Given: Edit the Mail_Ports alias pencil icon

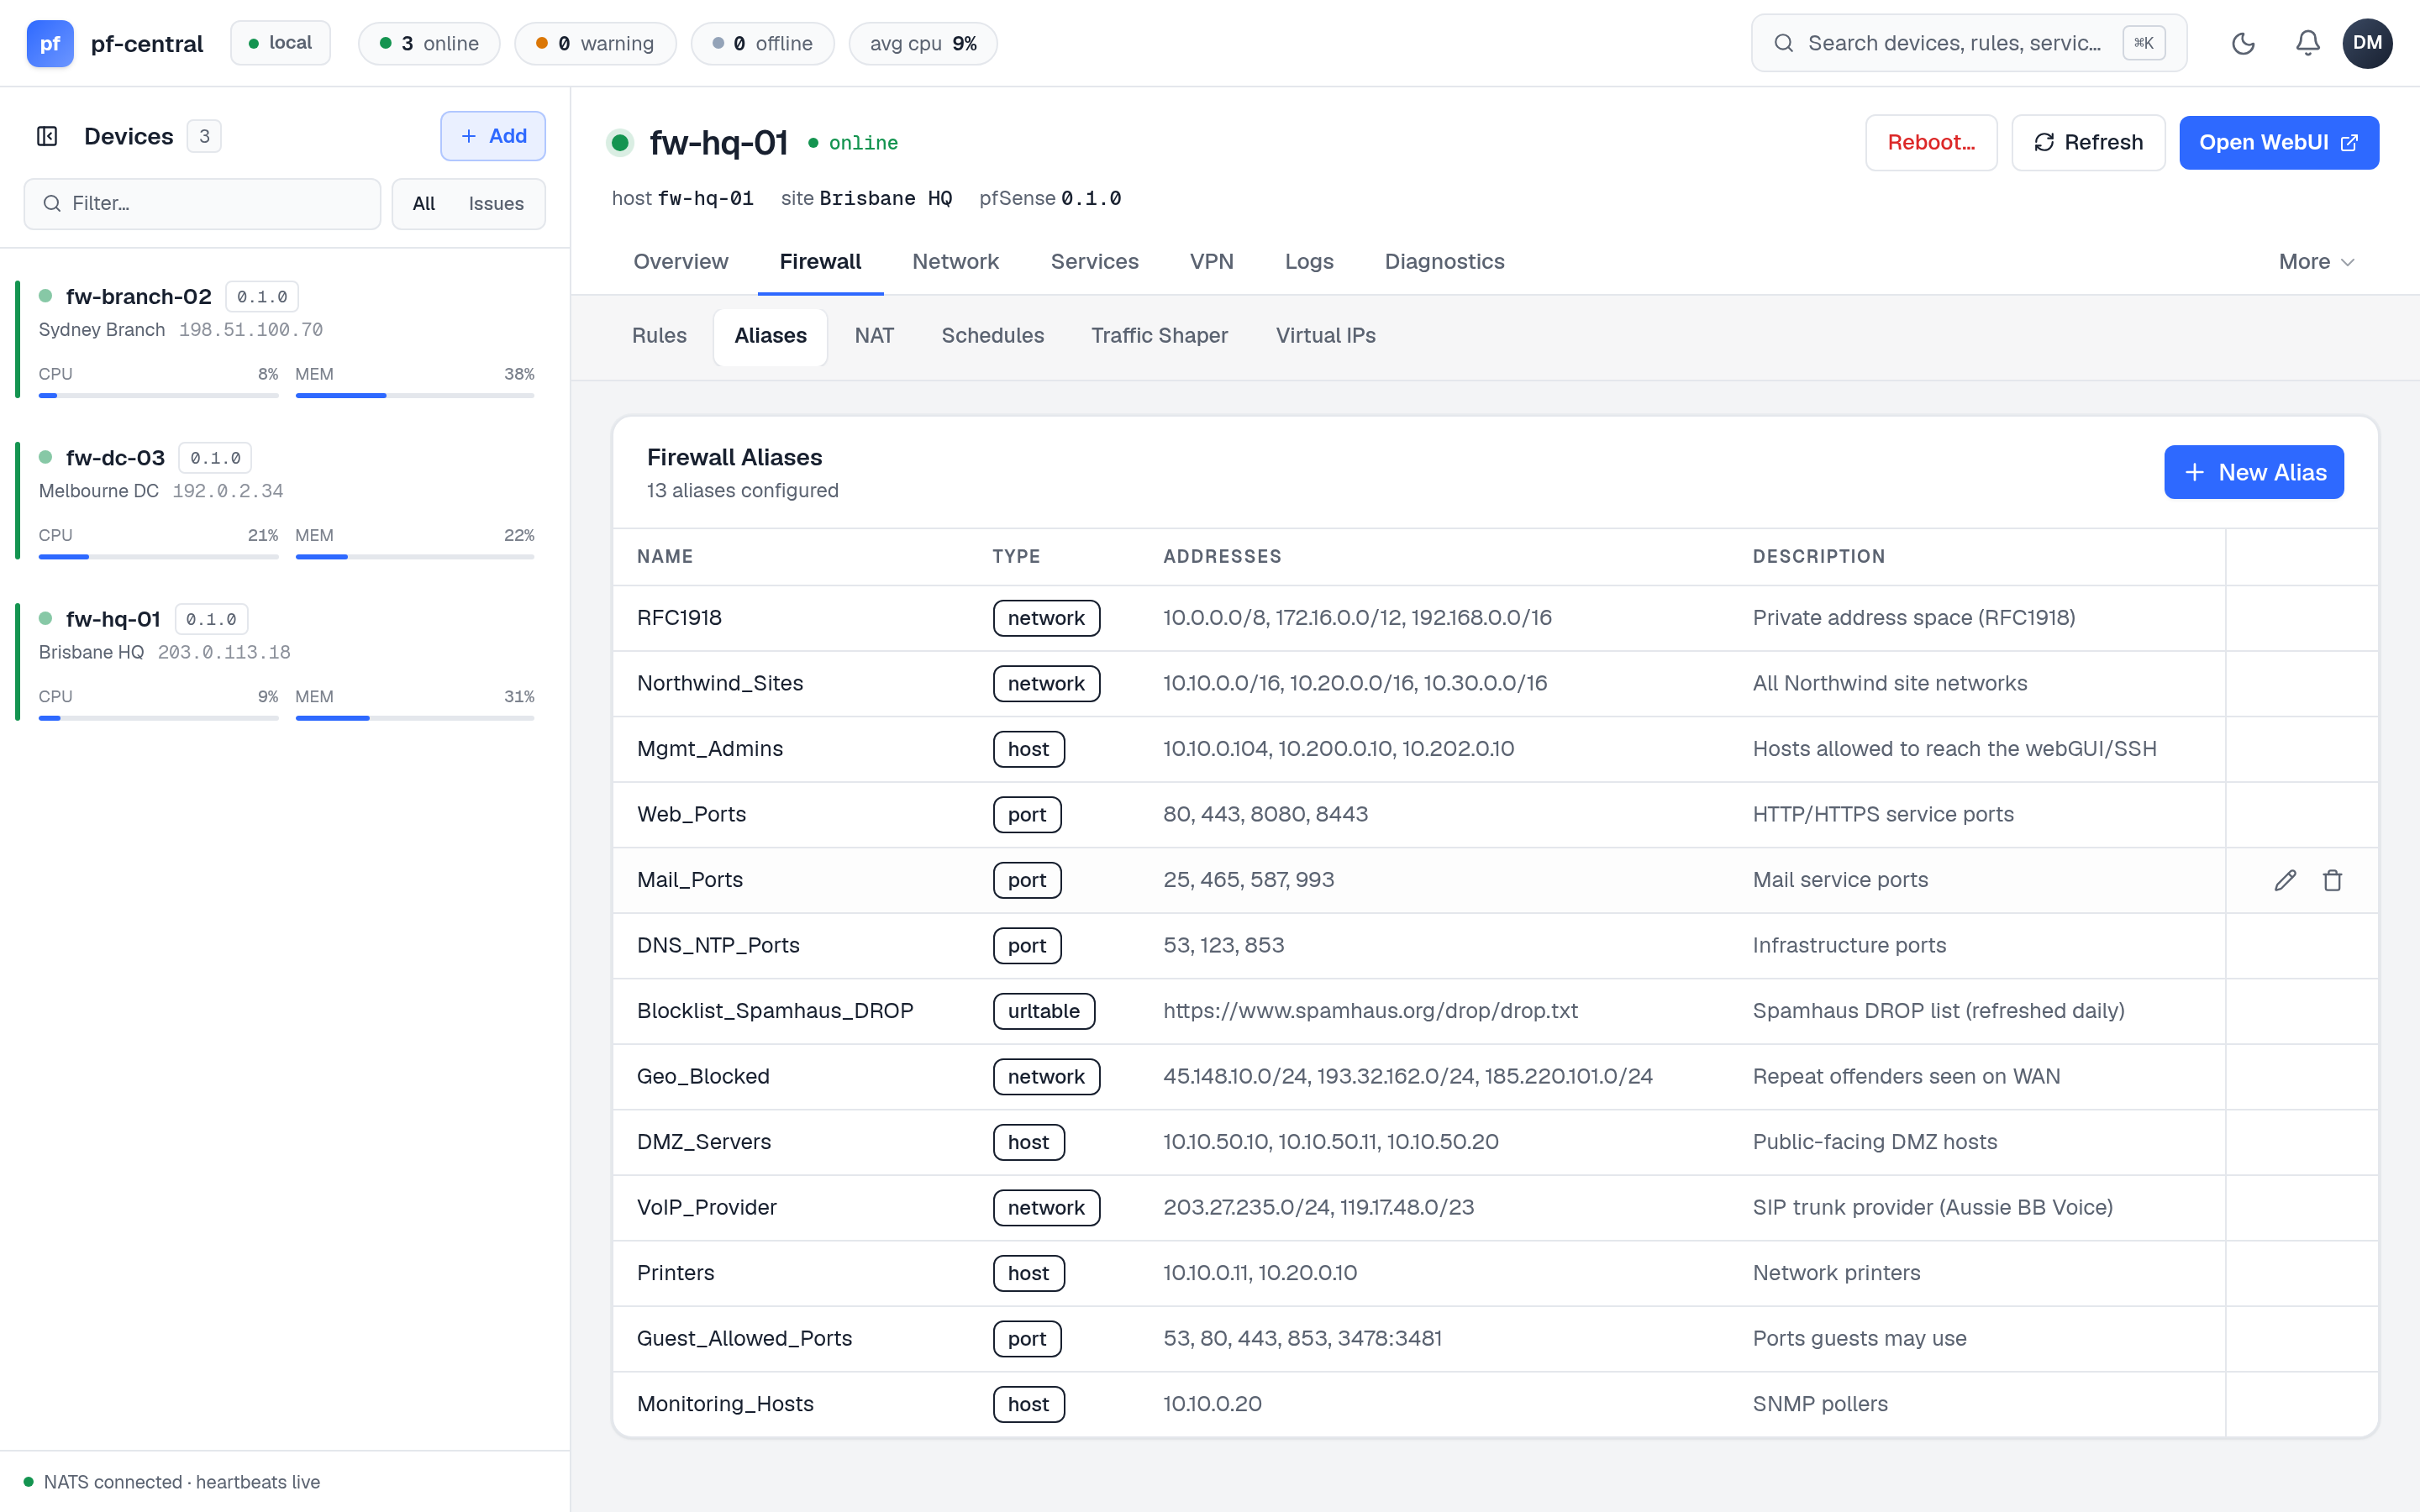Looking at the screenshot, I should [x=2285, y=880].
